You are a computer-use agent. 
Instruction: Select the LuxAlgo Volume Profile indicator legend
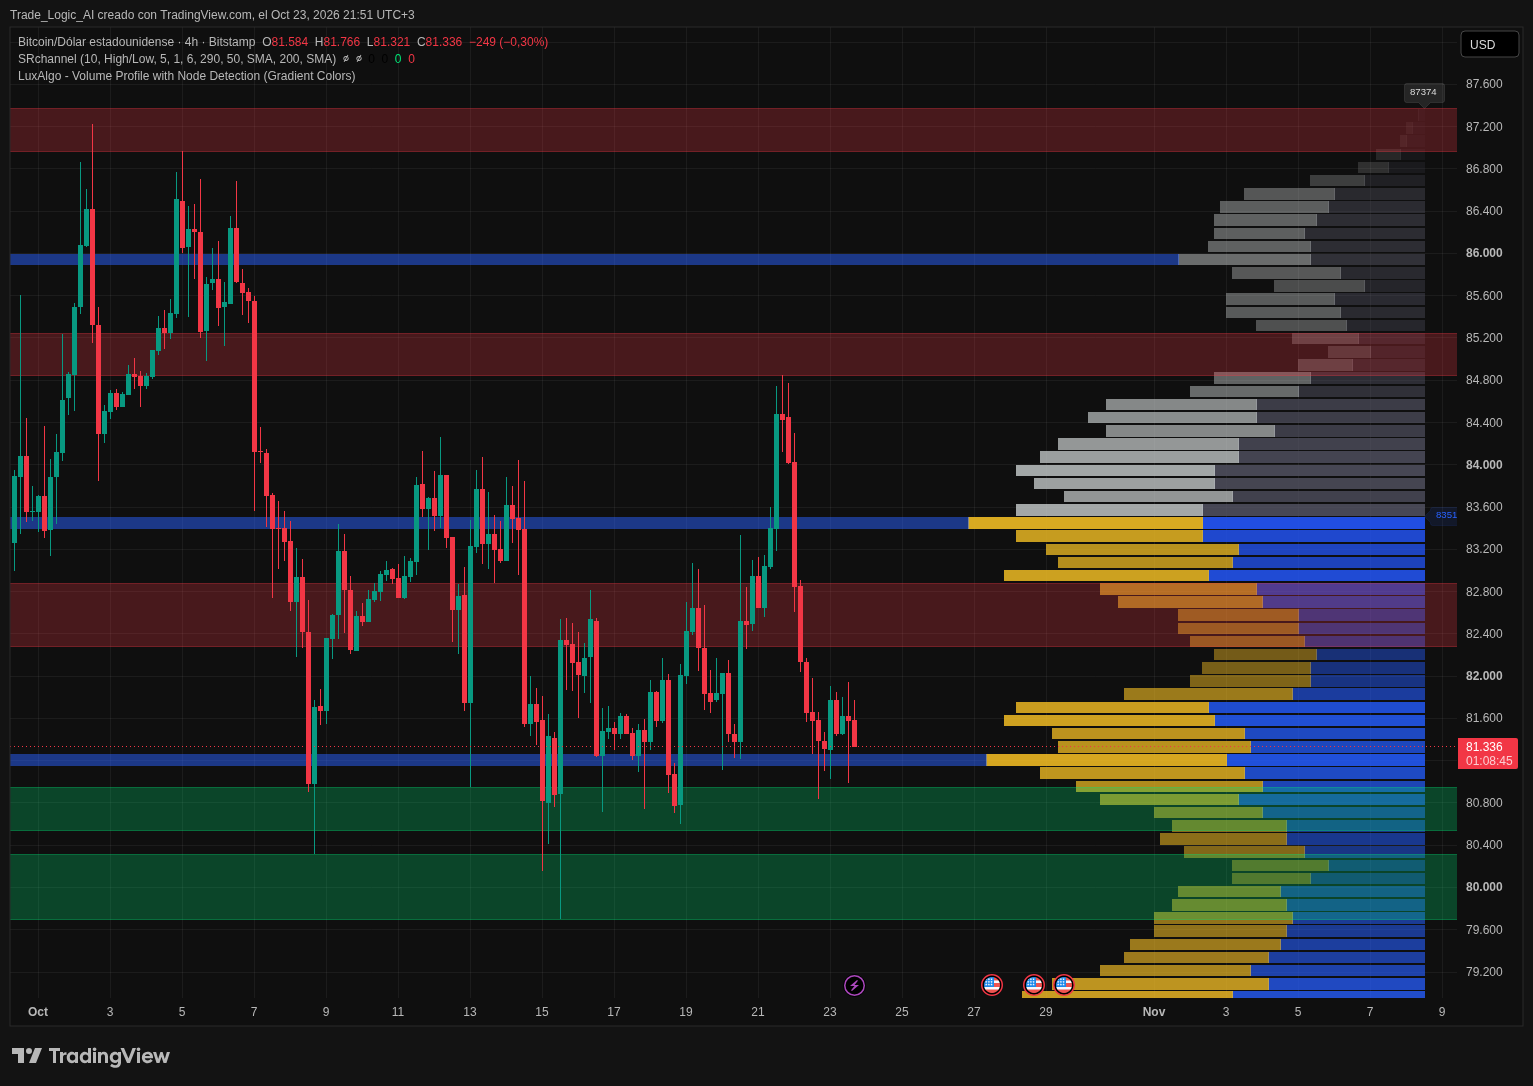pos(187,76)
